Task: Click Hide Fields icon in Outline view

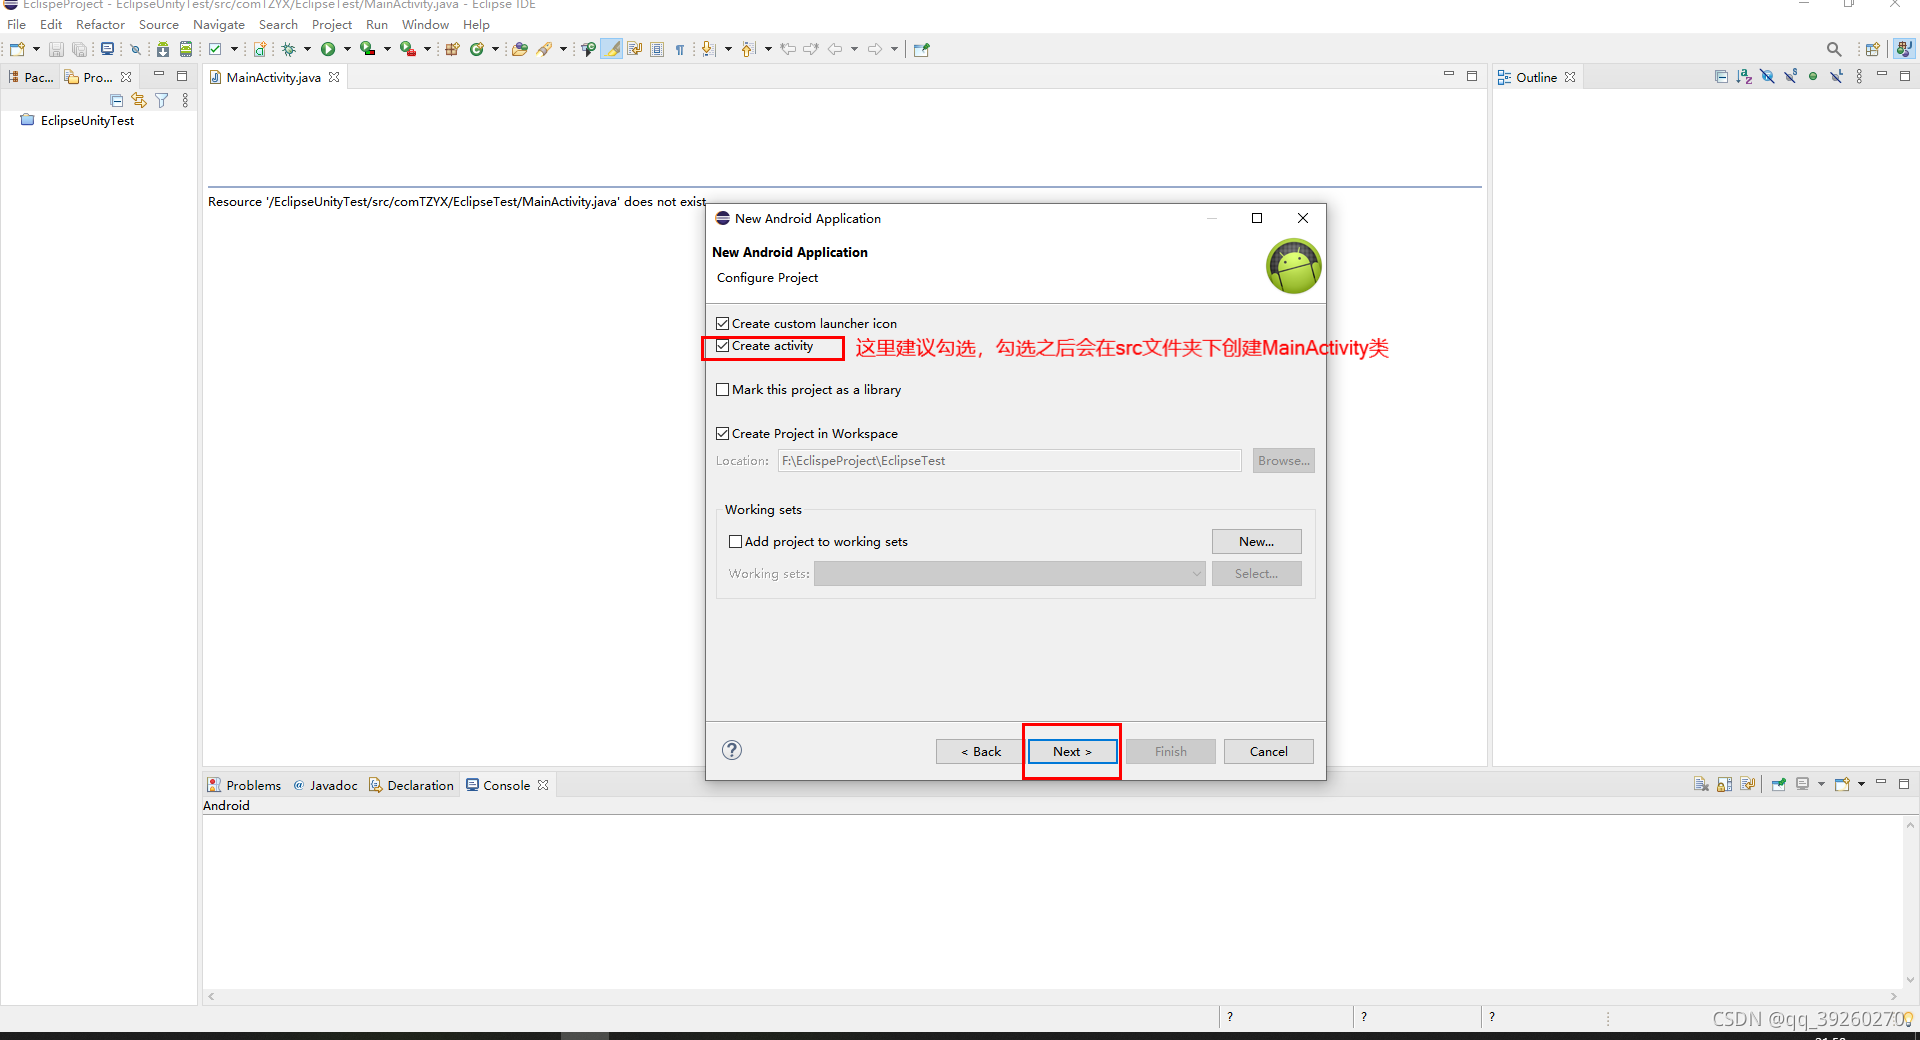Action: [1767, 77]
